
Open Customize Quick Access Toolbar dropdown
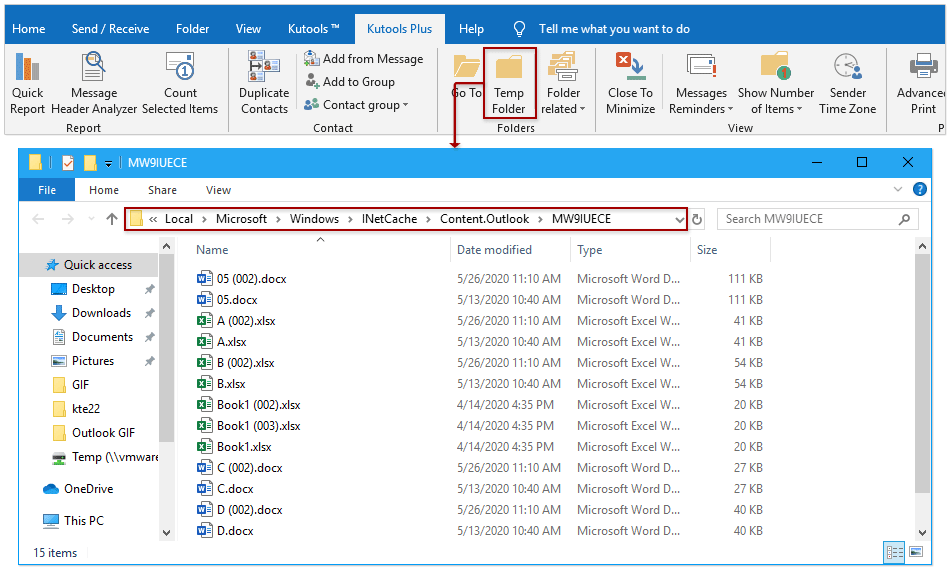pos(108,164)
